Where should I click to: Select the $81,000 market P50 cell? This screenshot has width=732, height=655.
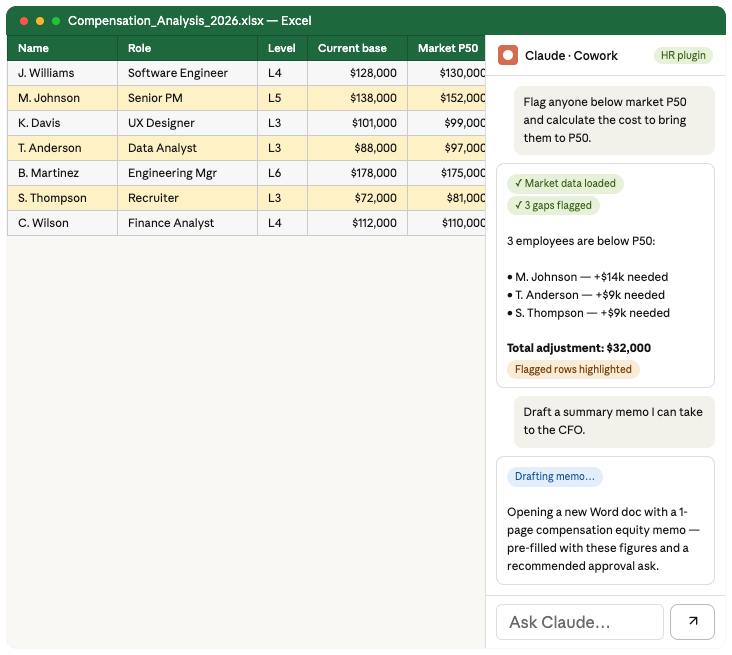tap(446, 198)
